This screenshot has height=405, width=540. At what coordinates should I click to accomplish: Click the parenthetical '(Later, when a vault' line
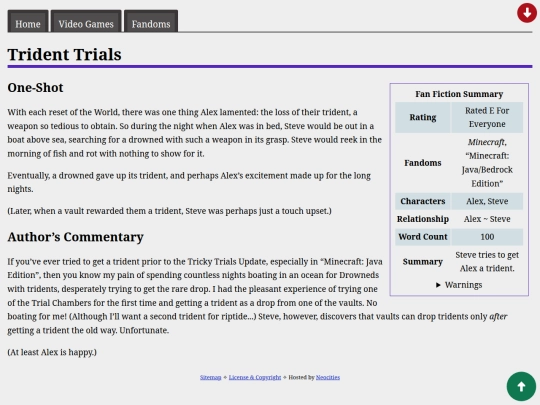click(169, 211)
